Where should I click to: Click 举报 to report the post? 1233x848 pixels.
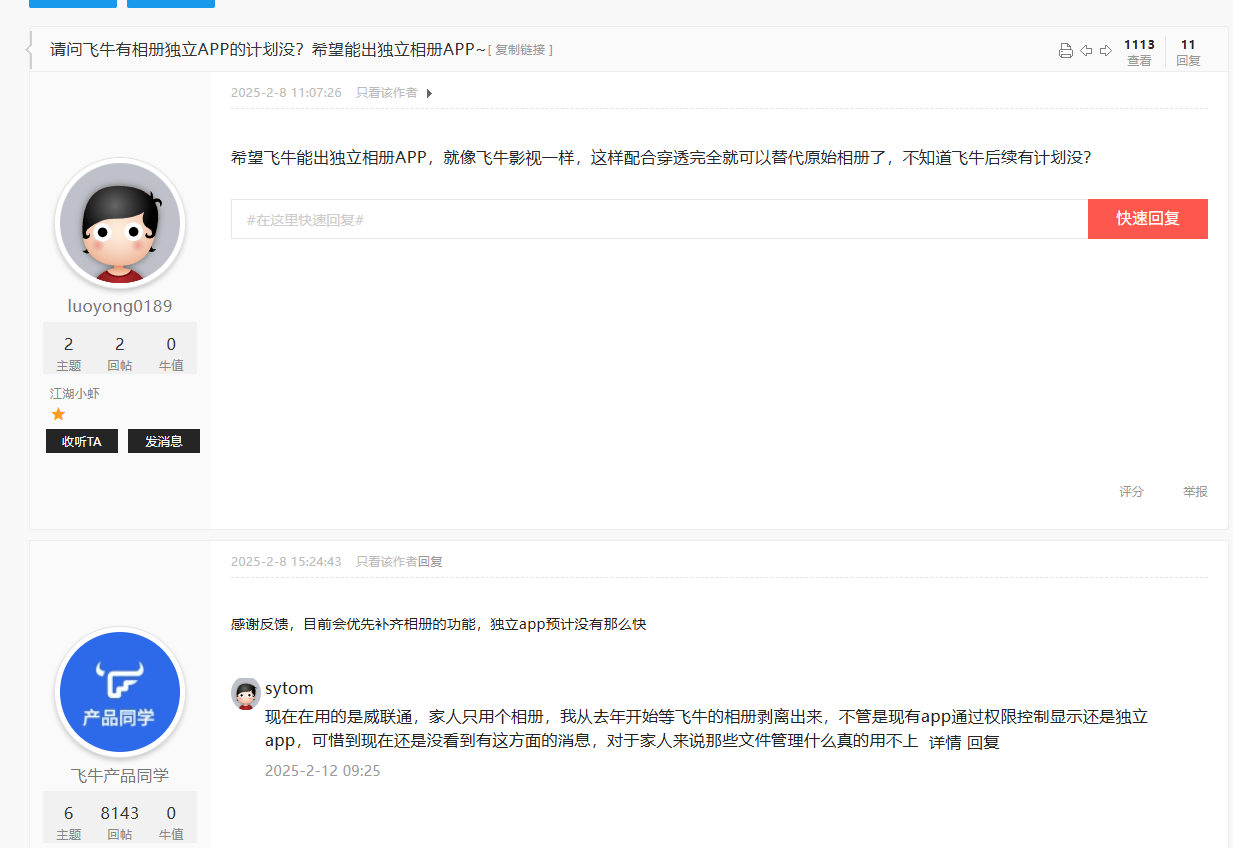coord(1195,492)
